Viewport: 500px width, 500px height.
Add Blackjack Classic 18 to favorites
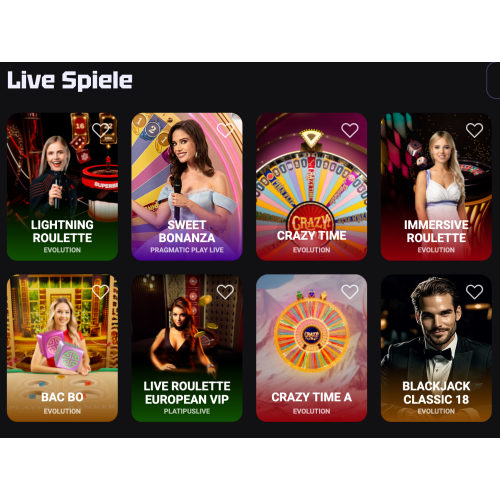coord(474,292)
